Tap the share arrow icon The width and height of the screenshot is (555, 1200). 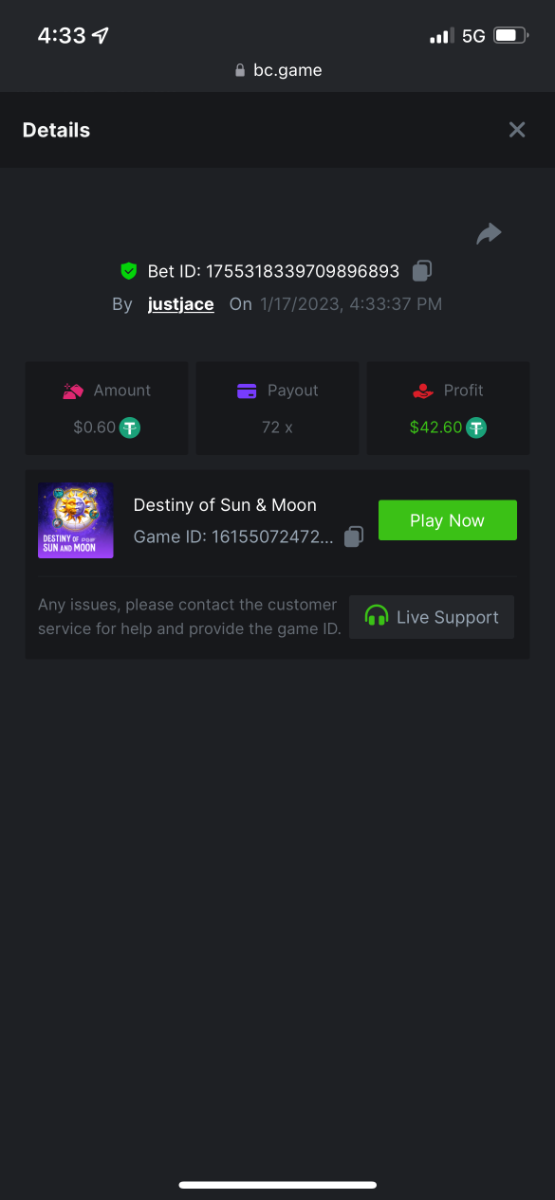489,234
